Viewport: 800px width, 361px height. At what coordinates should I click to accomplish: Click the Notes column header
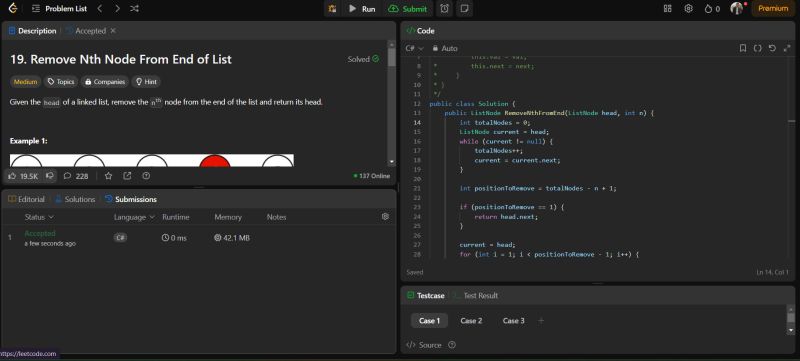[x=277, y=217]
